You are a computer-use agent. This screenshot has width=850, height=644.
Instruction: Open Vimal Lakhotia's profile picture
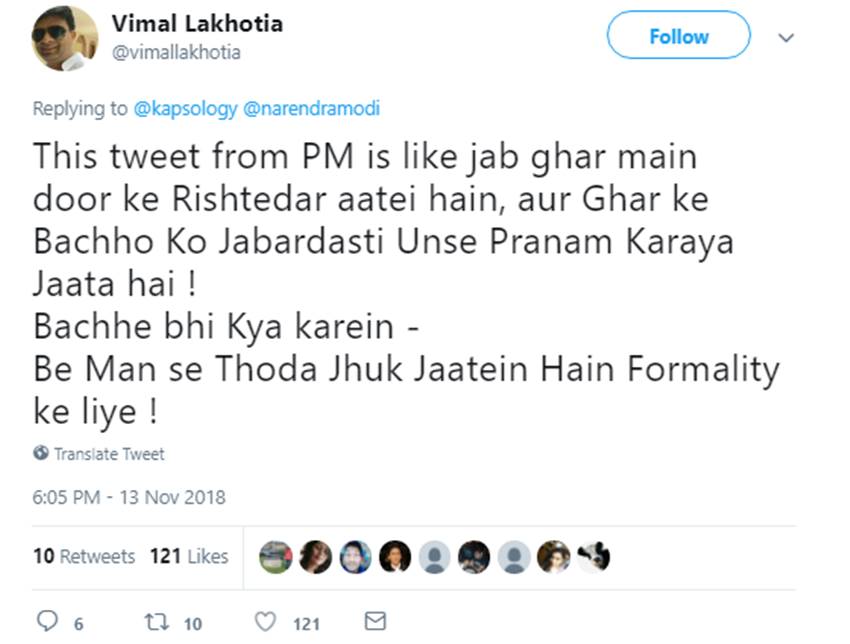64,38
